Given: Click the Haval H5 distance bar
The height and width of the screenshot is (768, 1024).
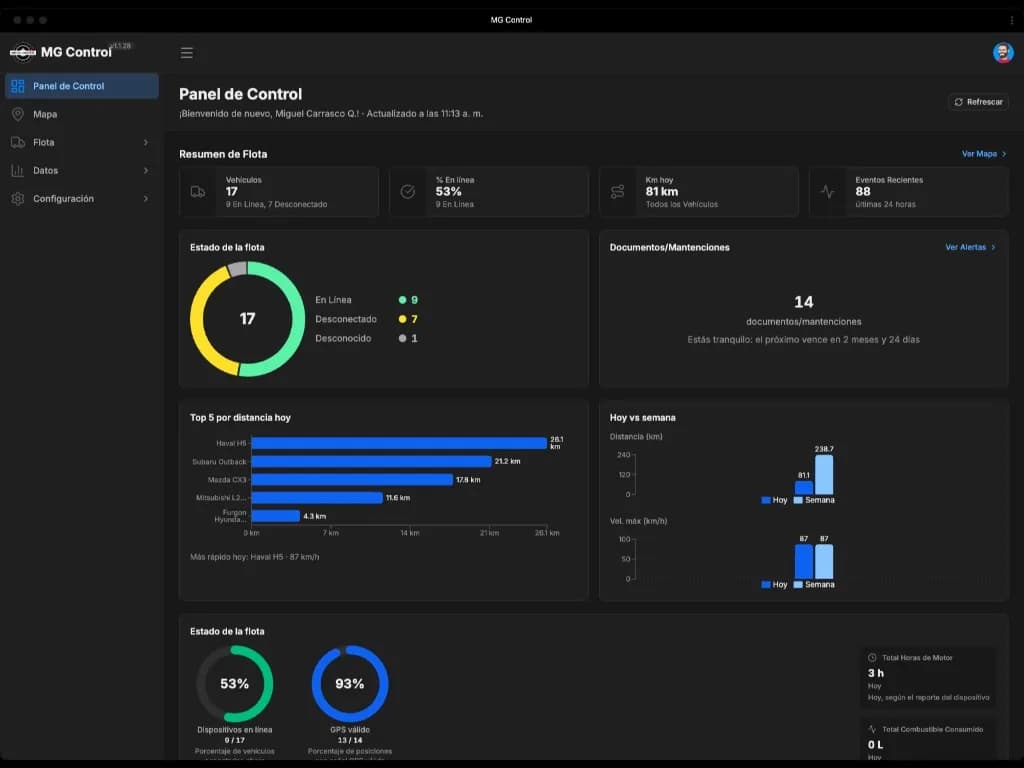Looking at the screenshot, I should coord(399,443).
